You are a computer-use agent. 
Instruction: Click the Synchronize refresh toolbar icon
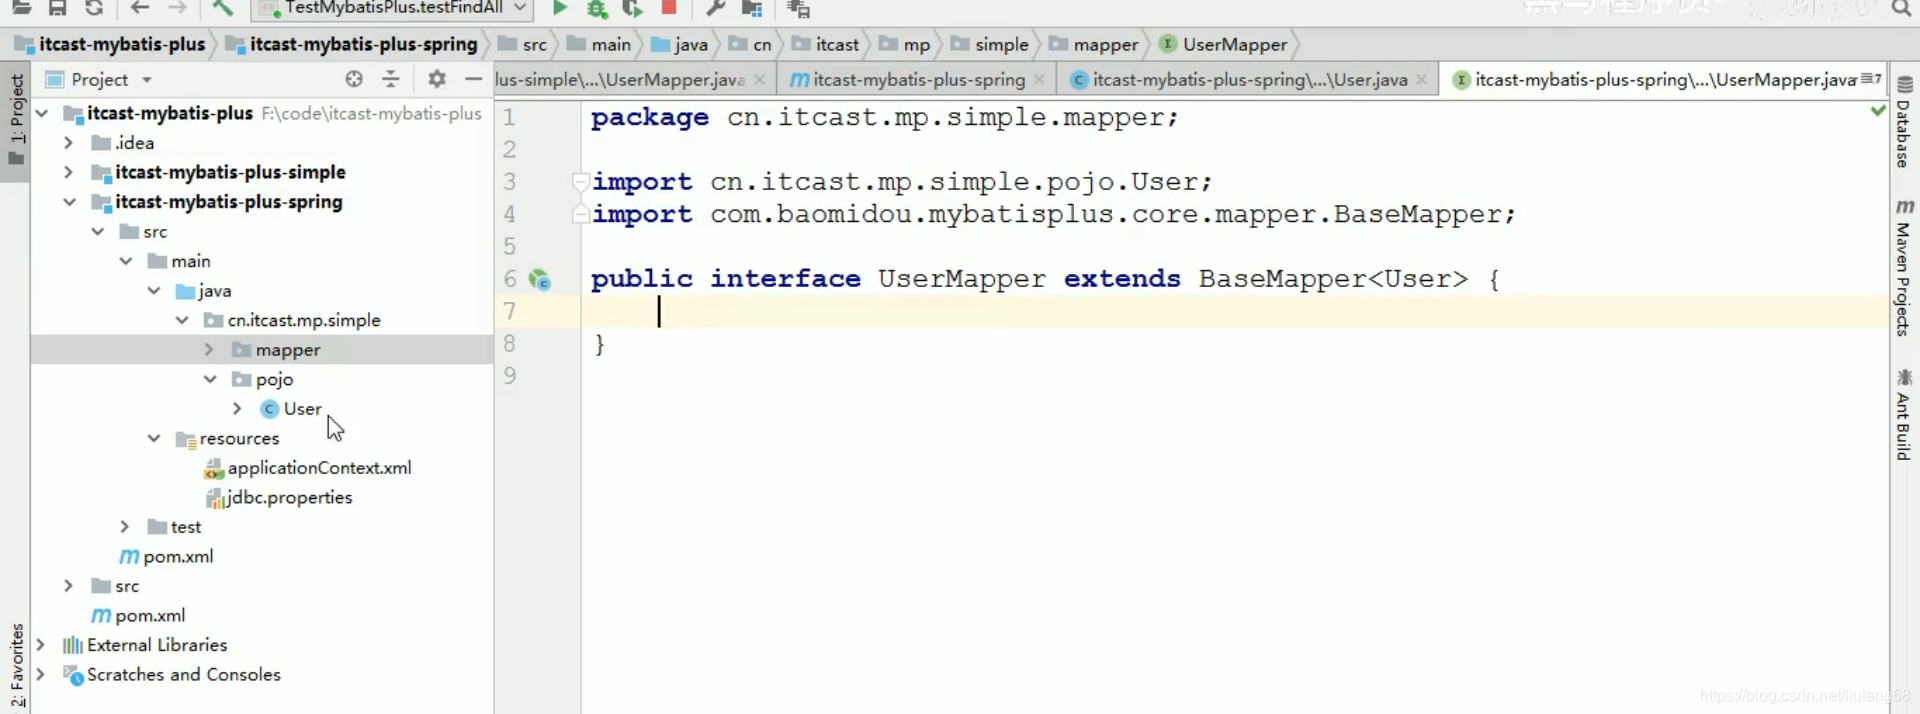pyautogui.click(x=94, y=8)
